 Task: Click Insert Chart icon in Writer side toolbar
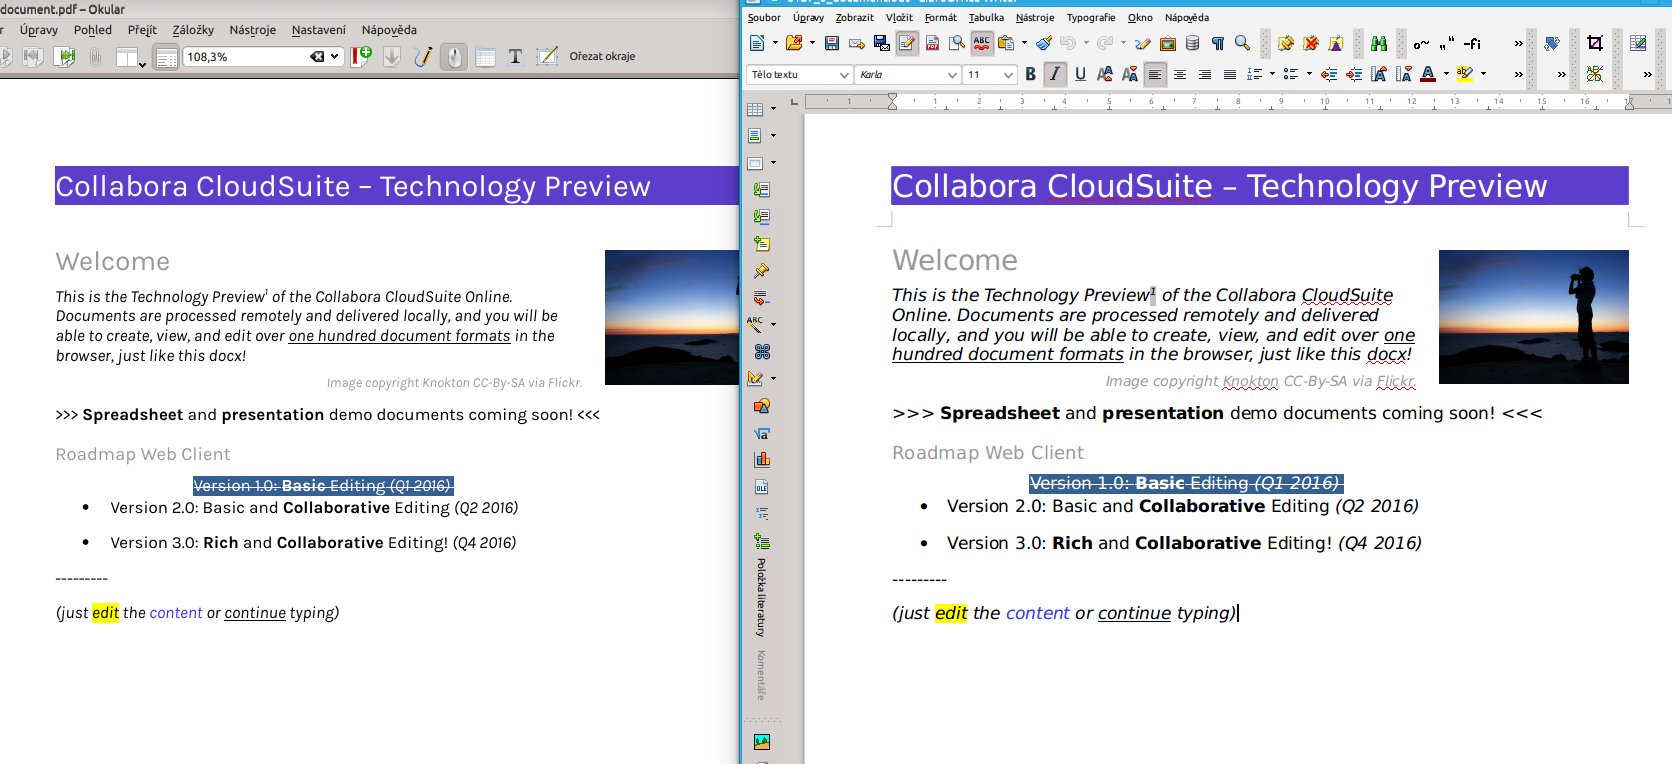pyautogui.click(x=762, y=460)
